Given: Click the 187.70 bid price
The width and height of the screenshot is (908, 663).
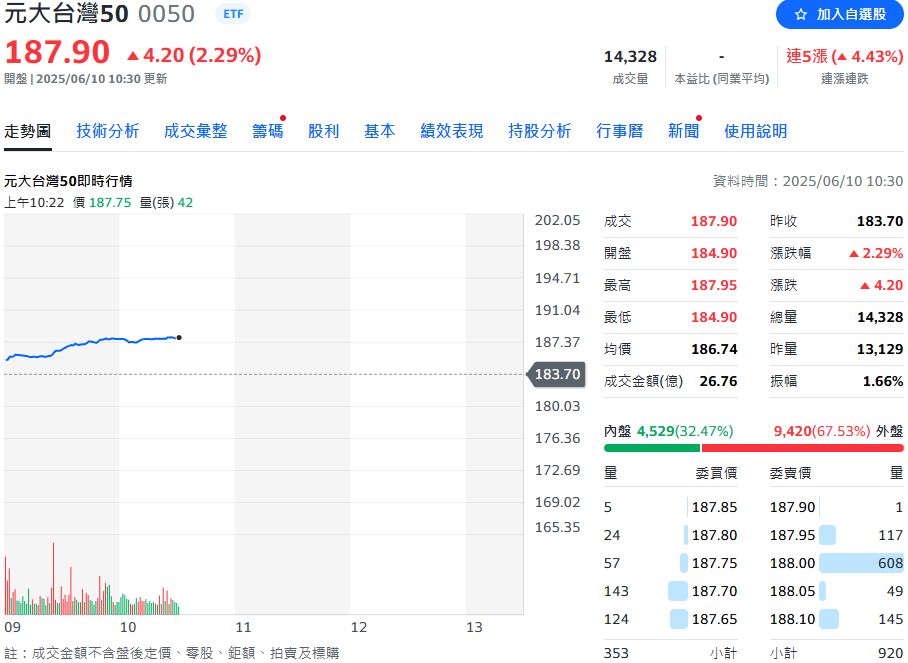Looking at the screenshot, I should pyautogui.click(x=715, y=591).
